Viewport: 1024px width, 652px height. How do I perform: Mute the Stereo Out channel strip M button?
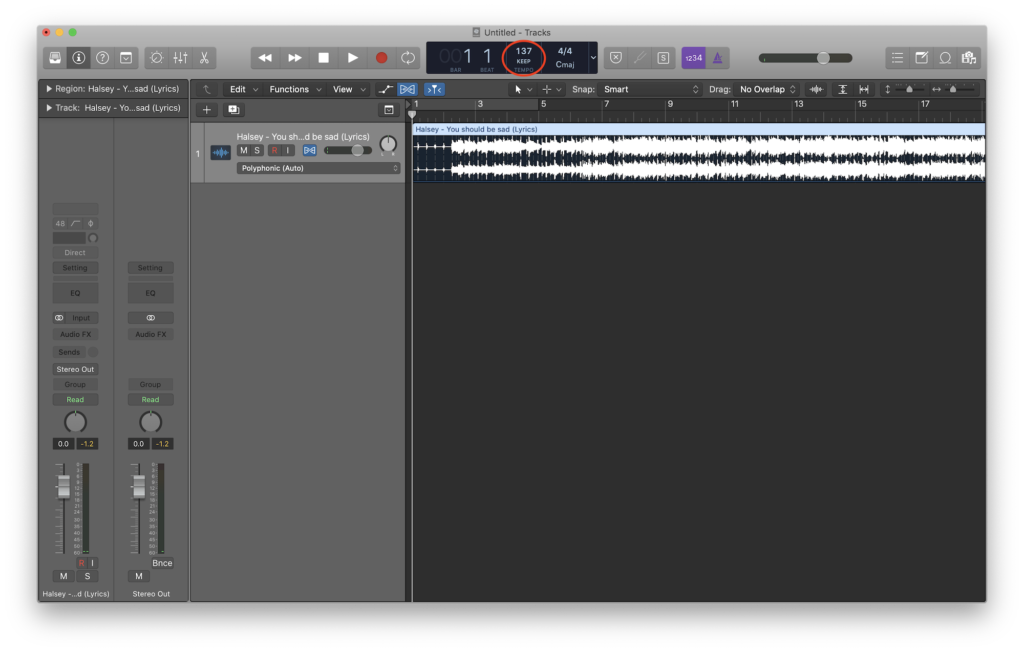coord(138,576)
